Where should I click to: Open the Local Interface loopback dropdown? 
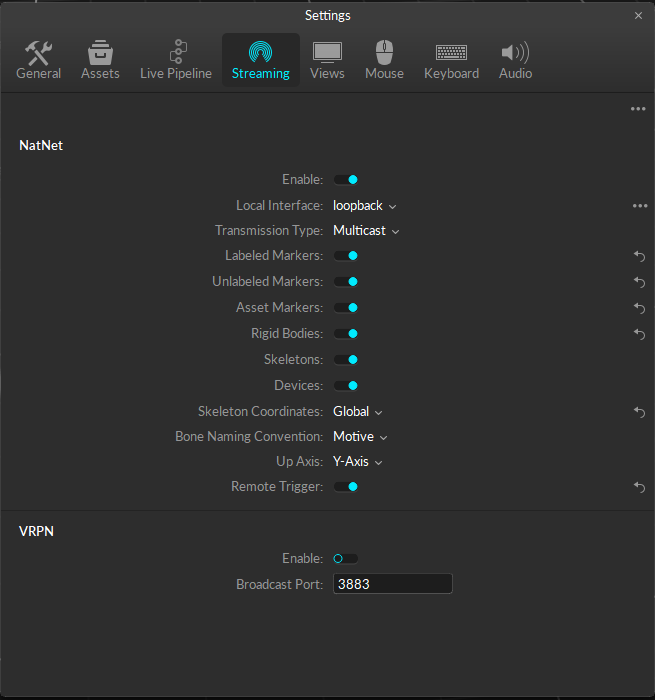point(365,206)
